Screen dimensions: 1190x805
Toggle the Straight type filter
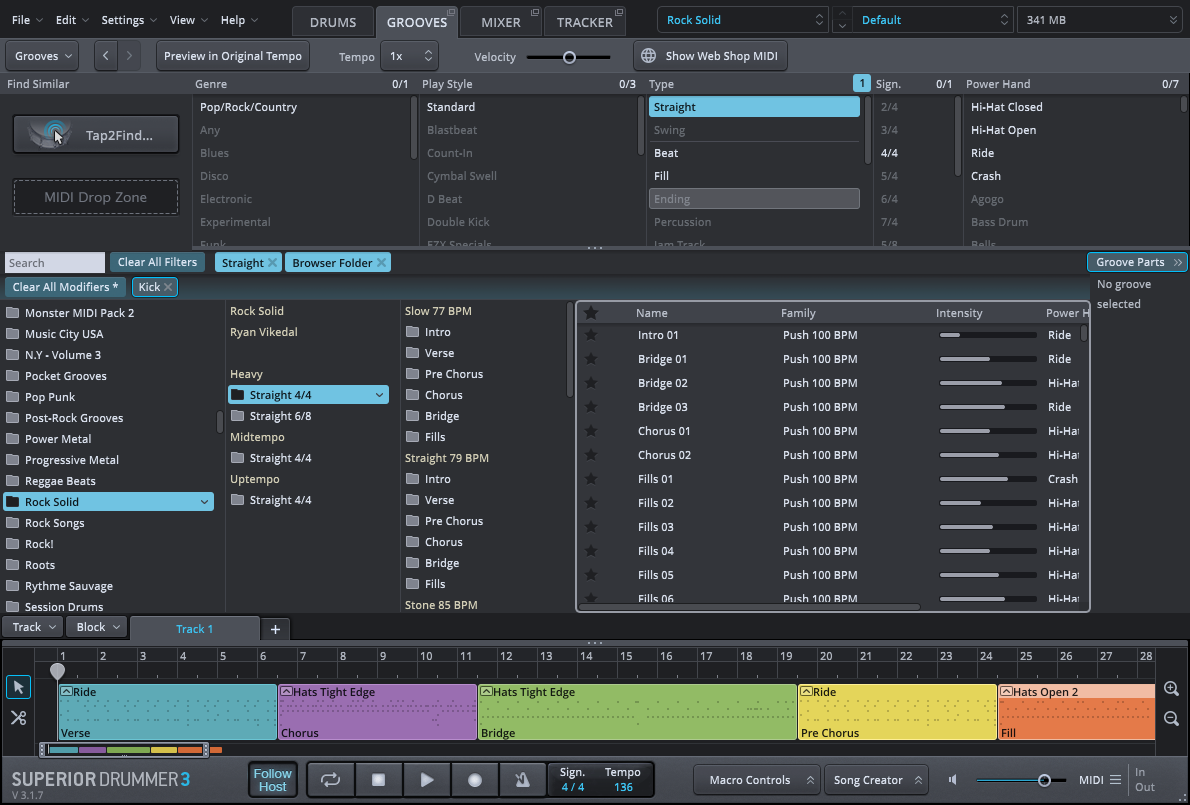click(754, 107)
